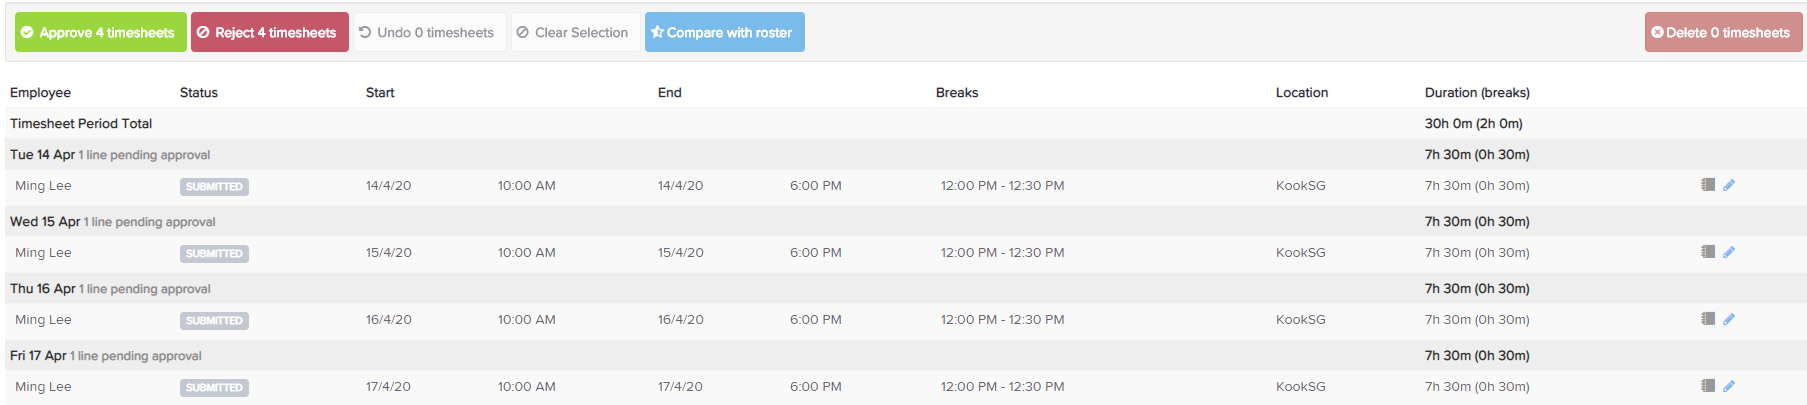Open notes icon for 16/4/20 timesheet

click(x=1708, y=319)
